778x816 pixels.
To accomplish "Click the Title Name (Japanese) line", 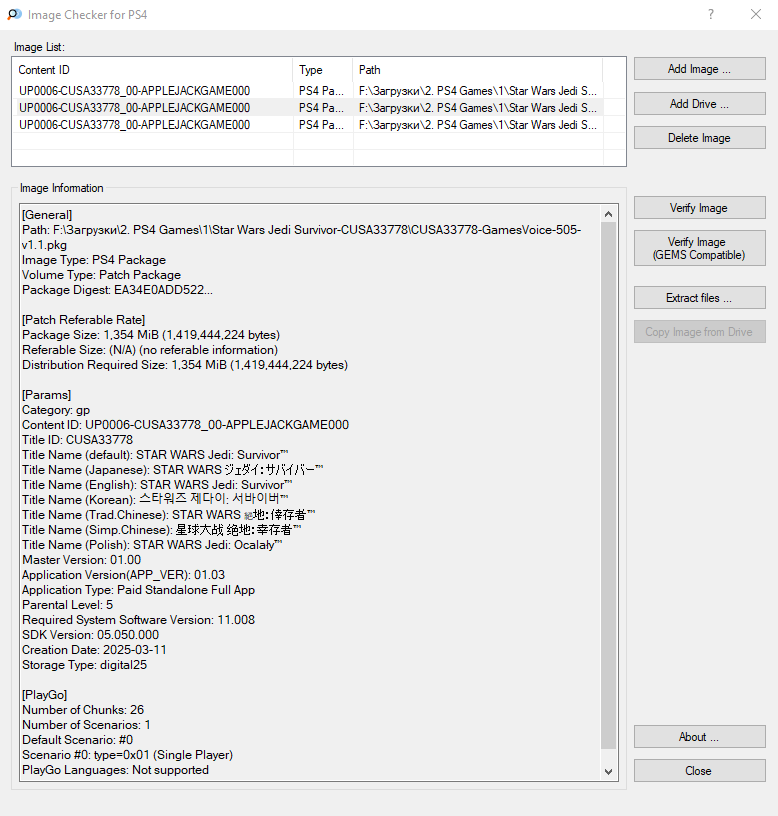I will click(x=173, y=470).
